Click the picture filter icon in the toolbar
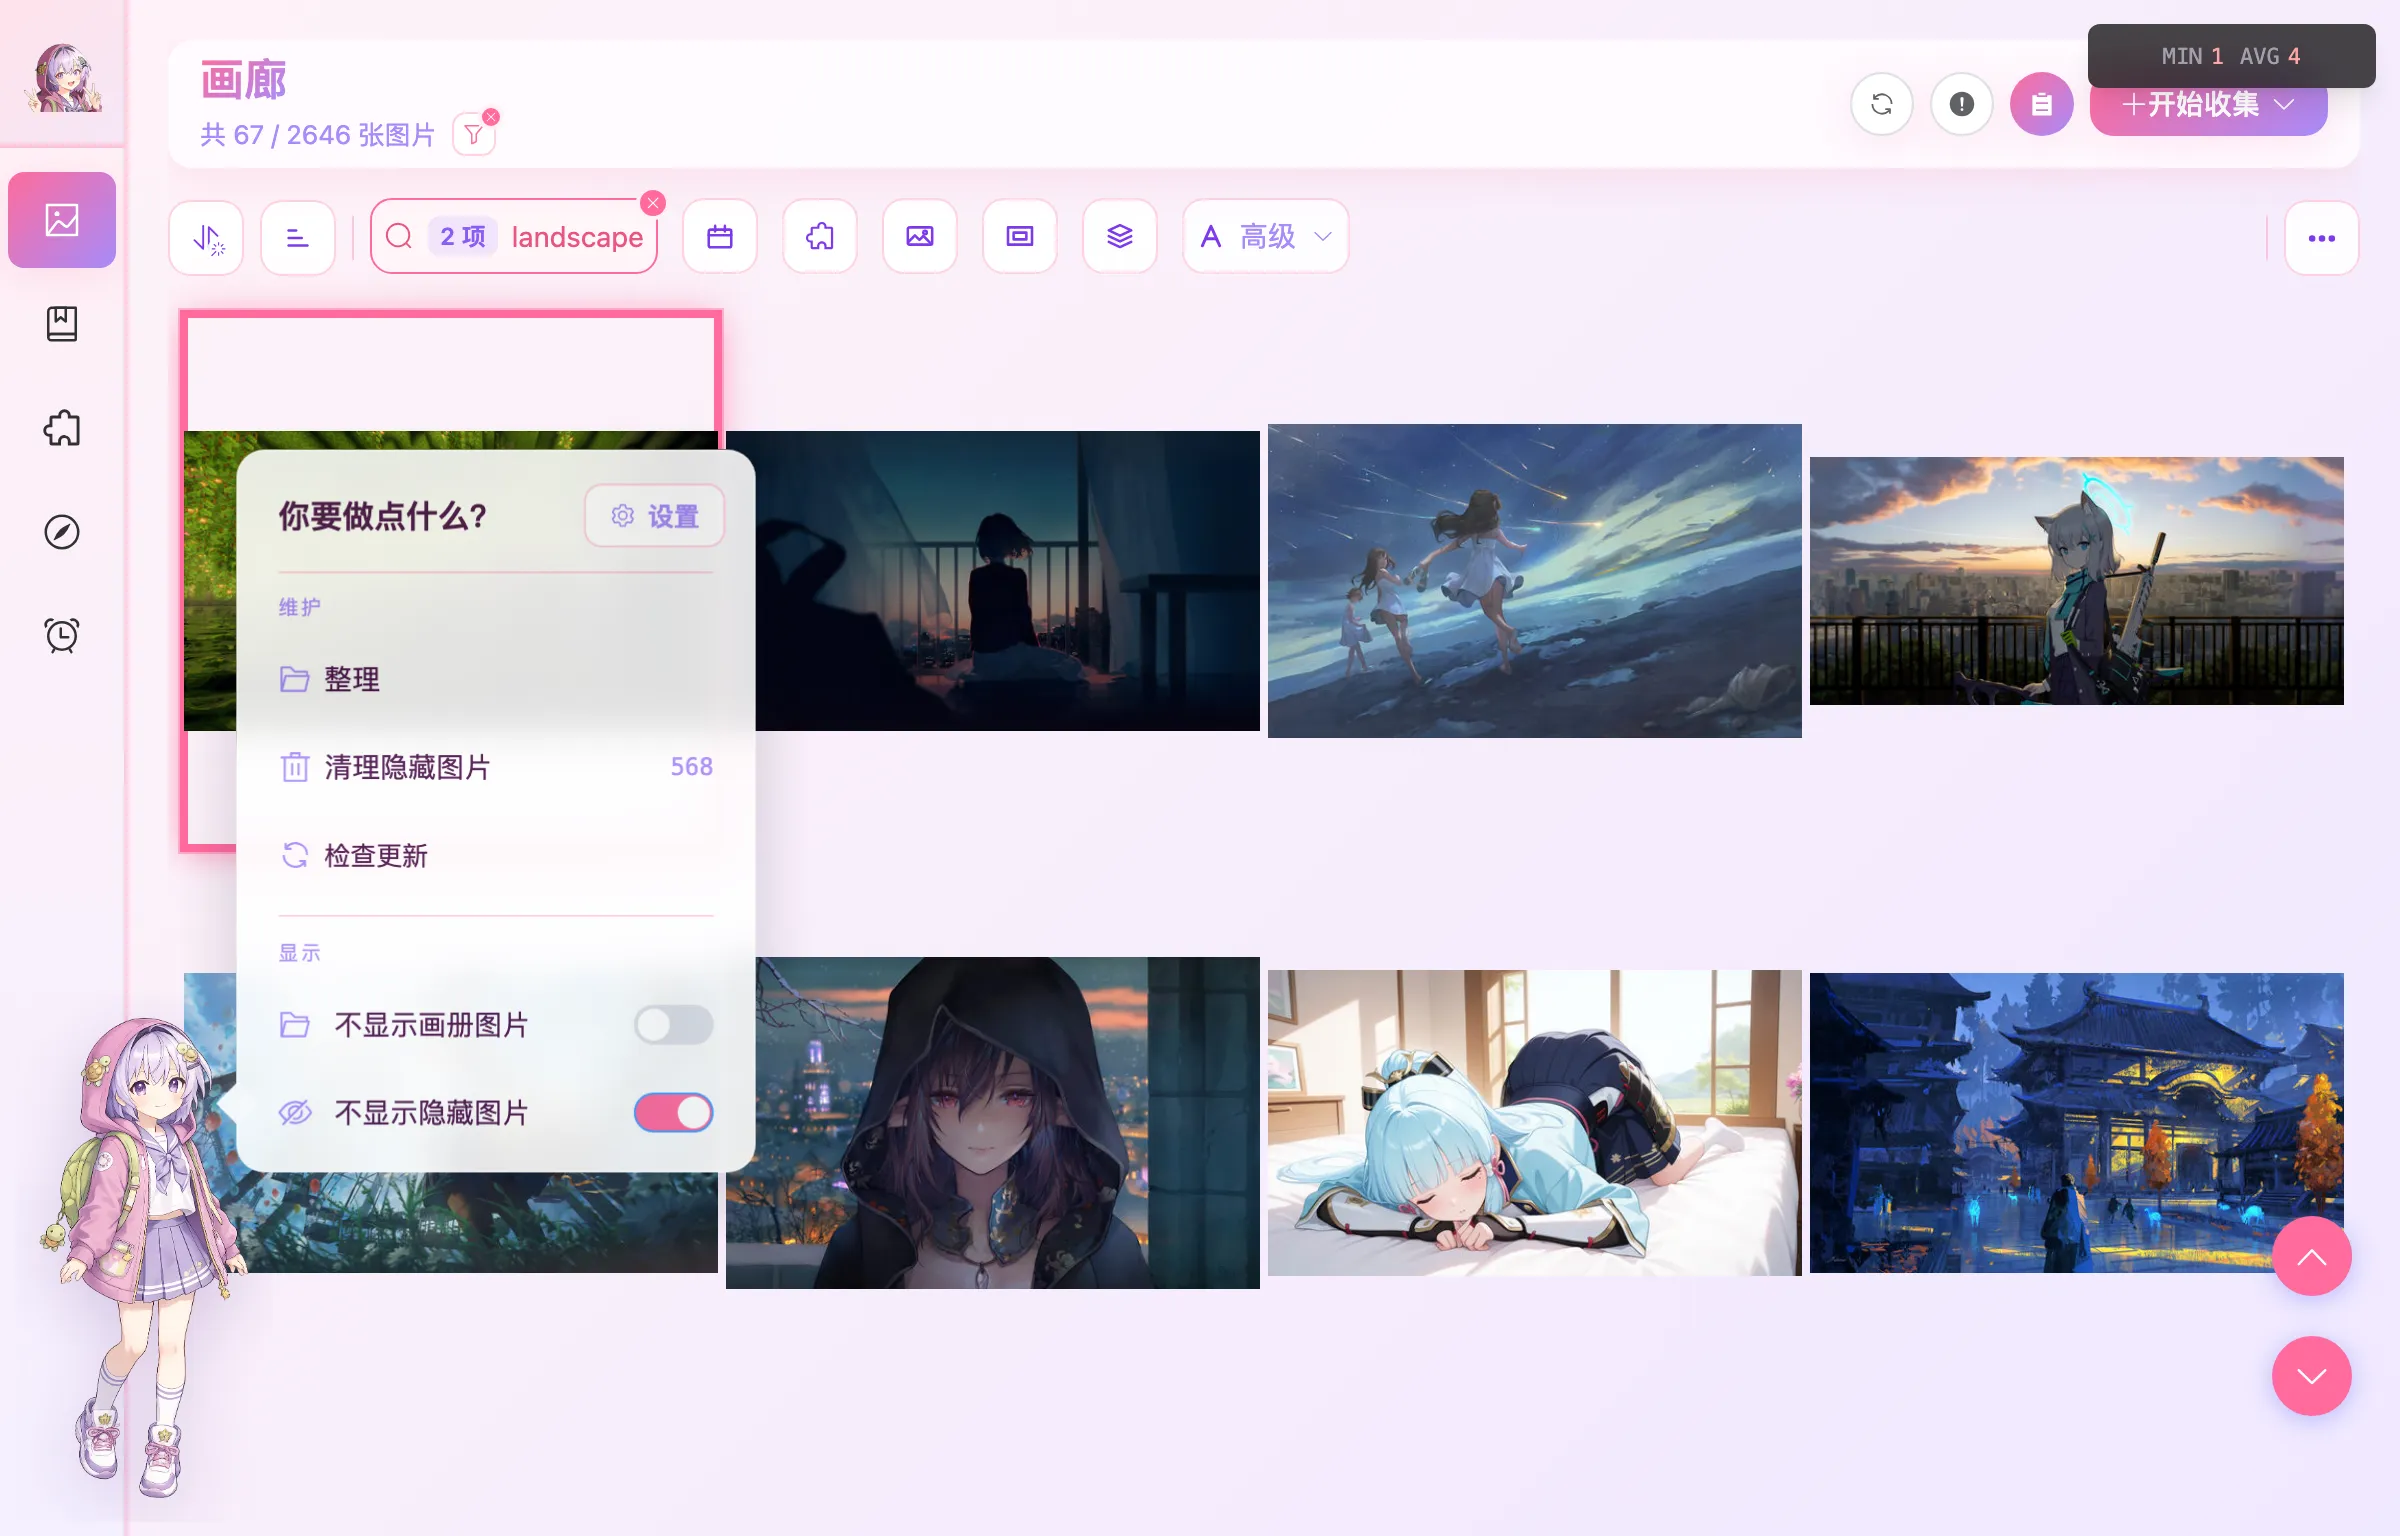Screen dimensions: 2400x1536 (920, 237)
